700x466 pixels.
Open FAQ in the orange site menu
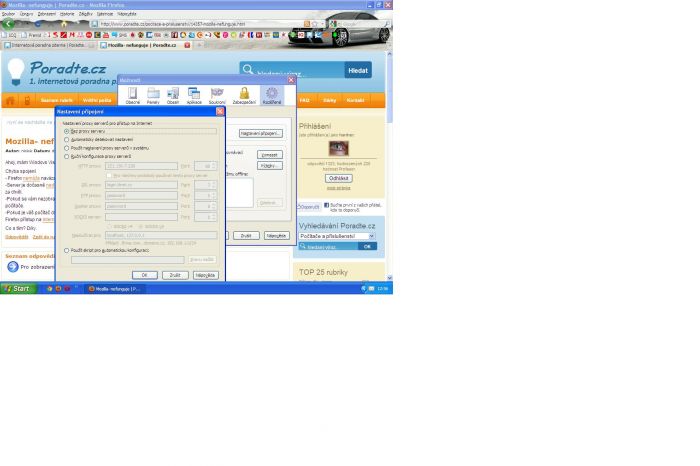coord(305,100)
